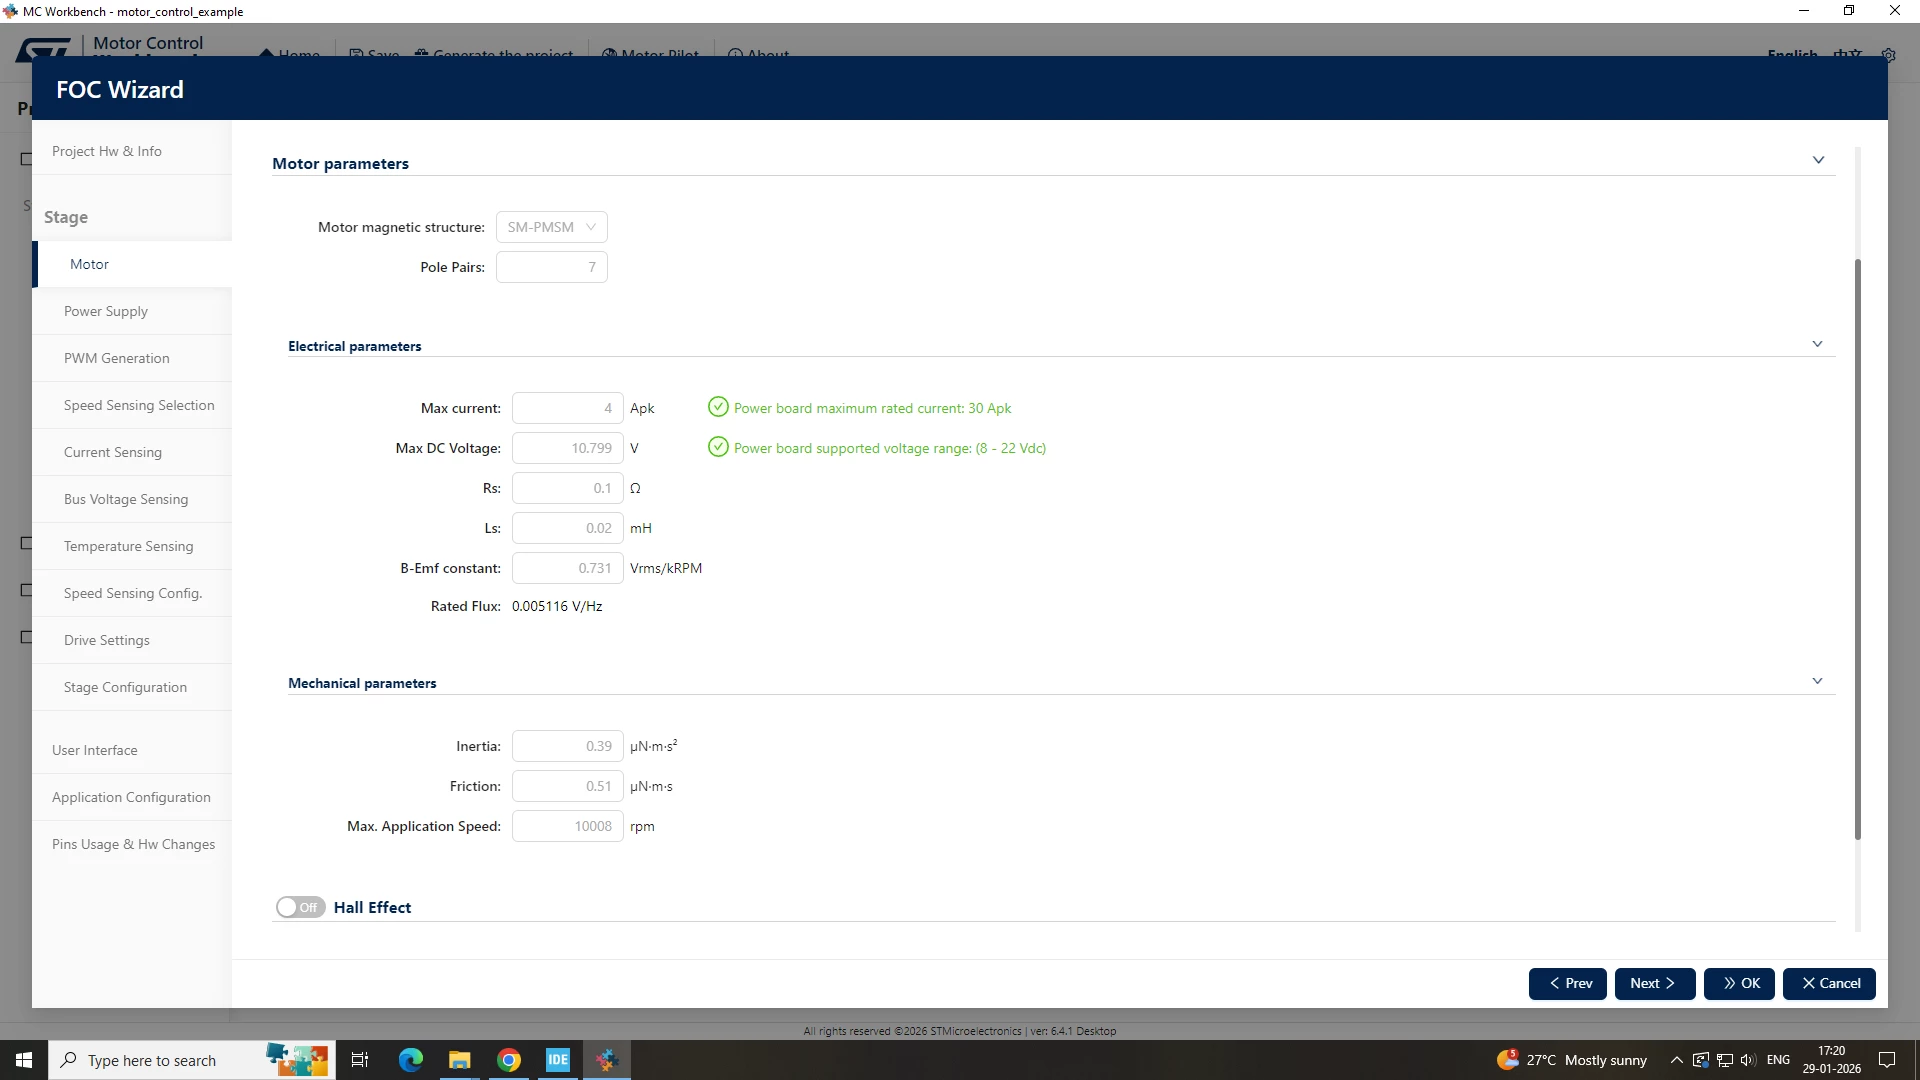Click the max rated current check icon

coord(718,407)
